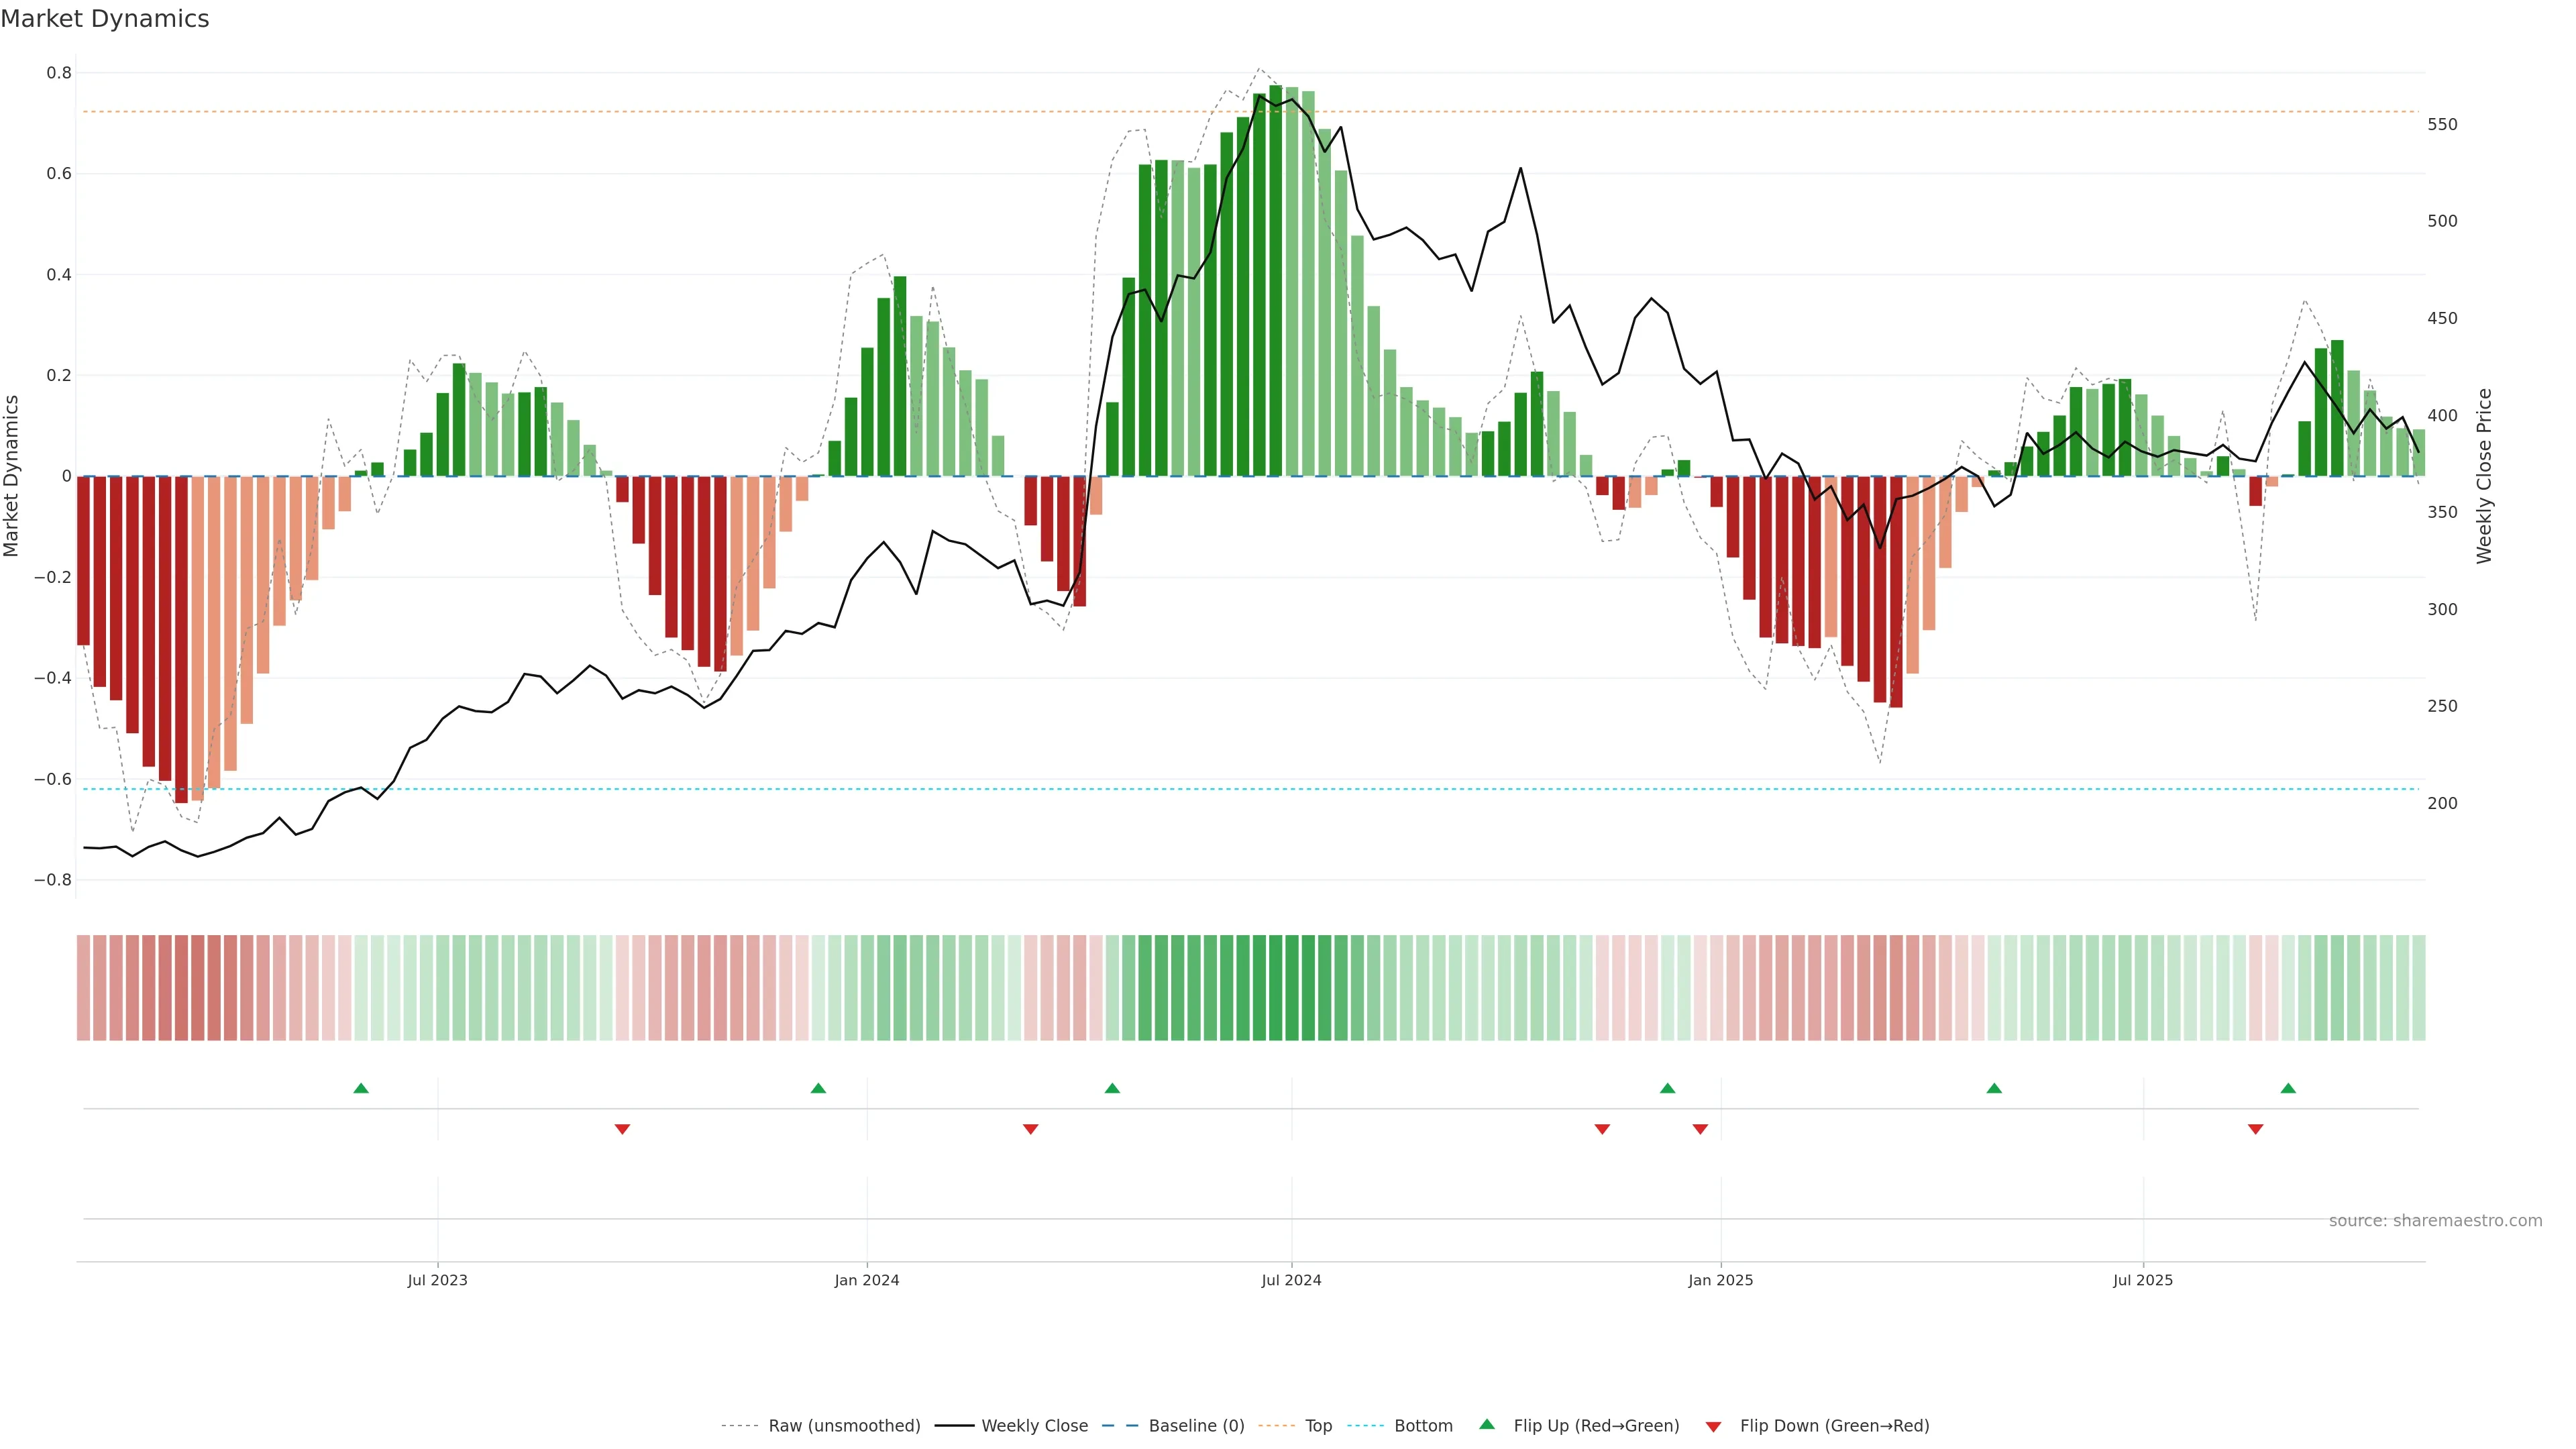
Task: Click the Jul 2024 x-axis label
Action: tap(1291, 1280)
